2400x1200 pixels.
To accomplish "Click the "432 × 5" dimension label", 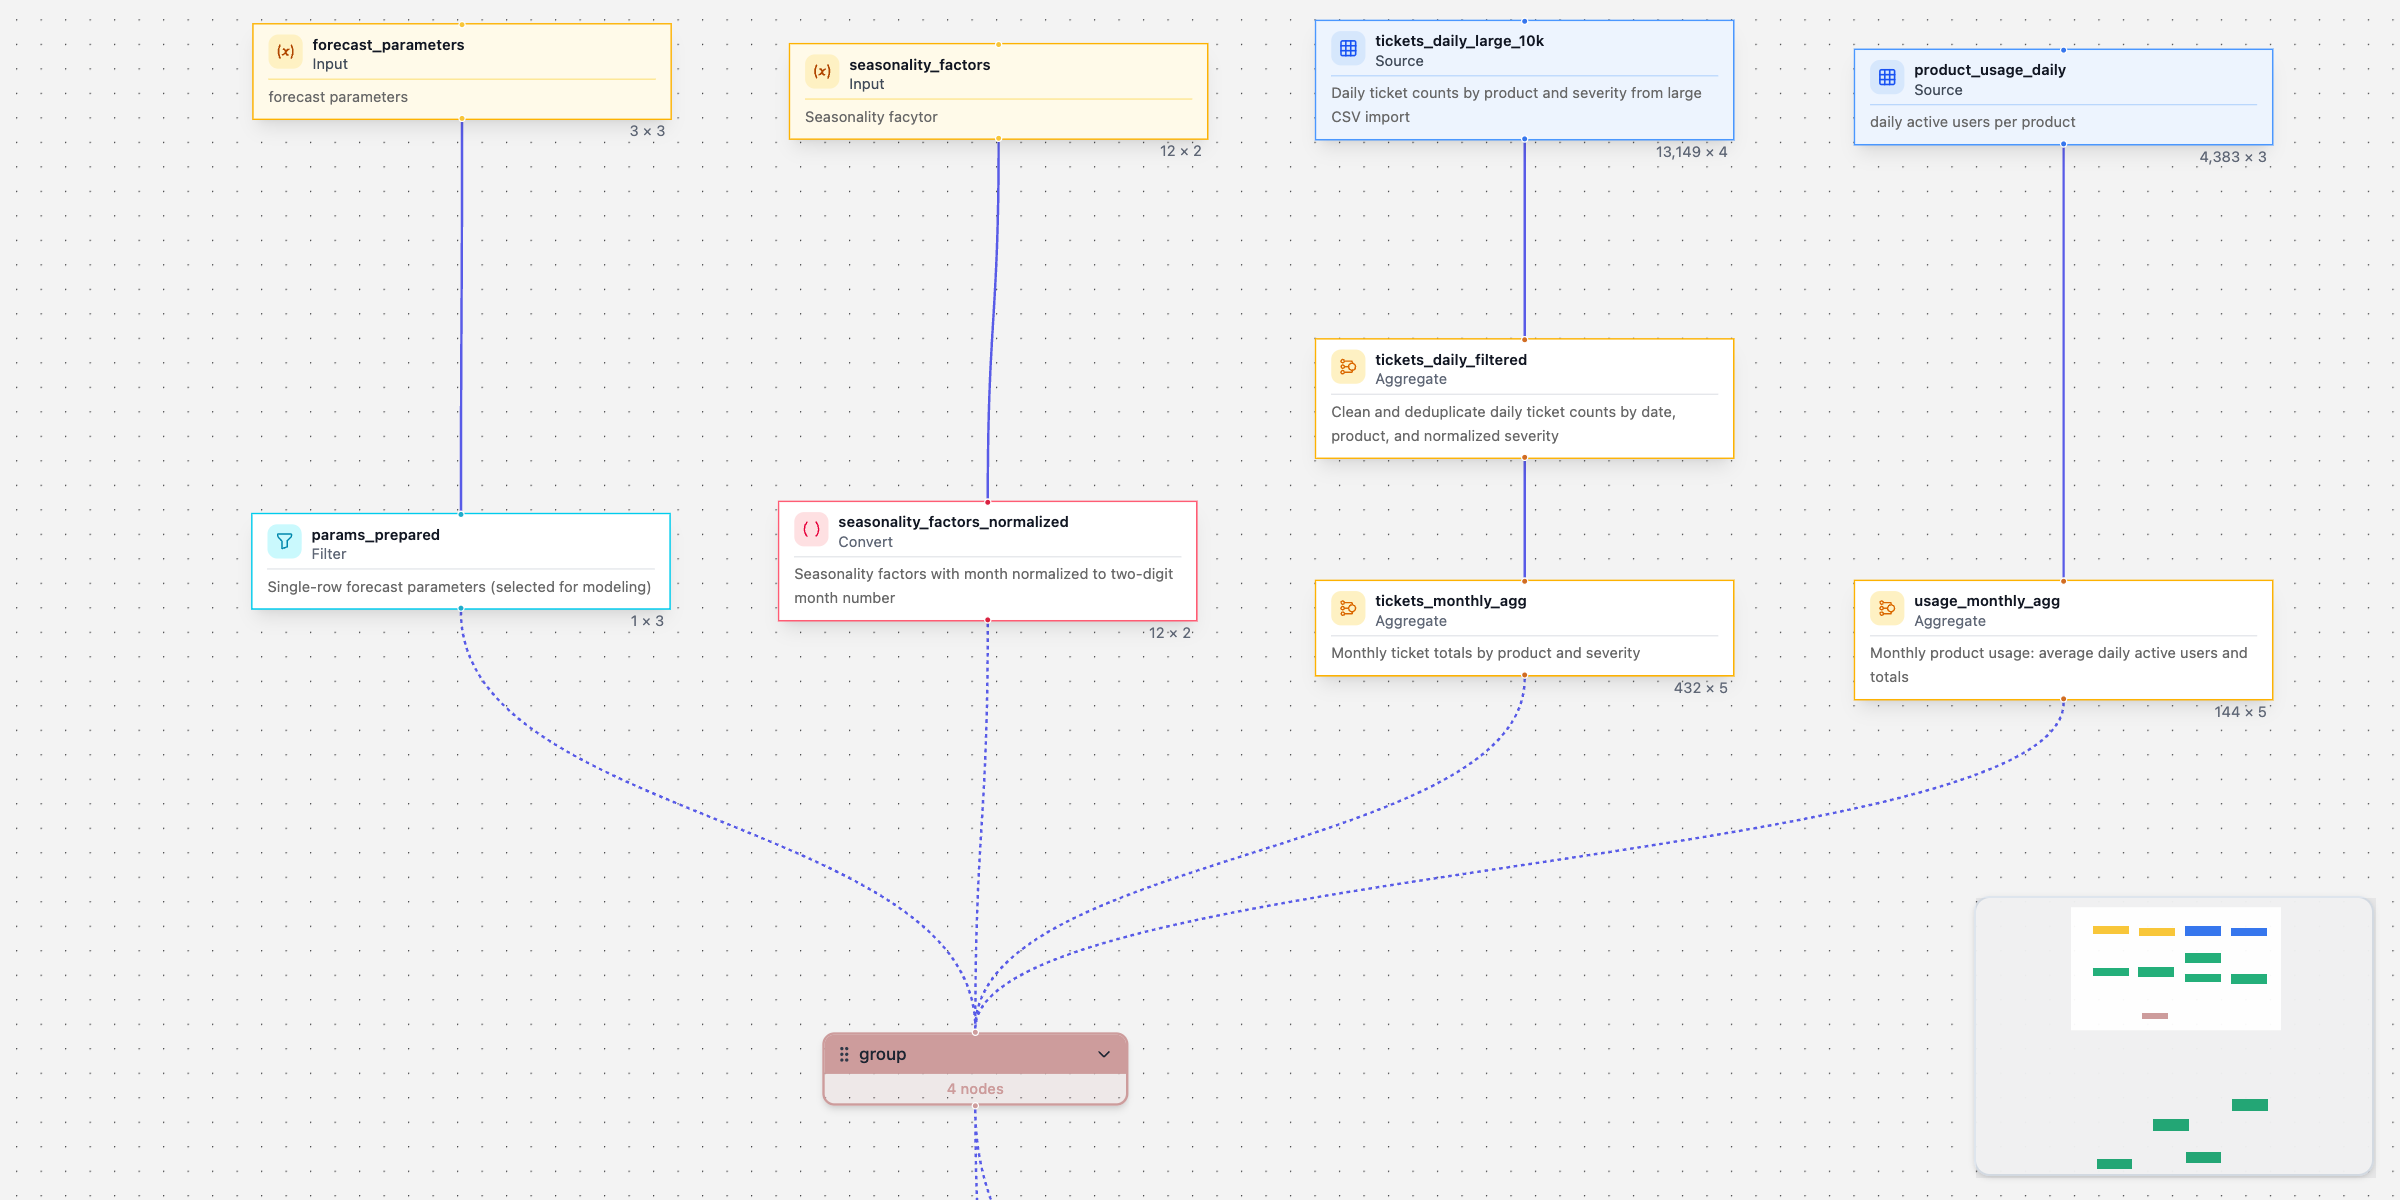I will click(x=1700, y=688).
